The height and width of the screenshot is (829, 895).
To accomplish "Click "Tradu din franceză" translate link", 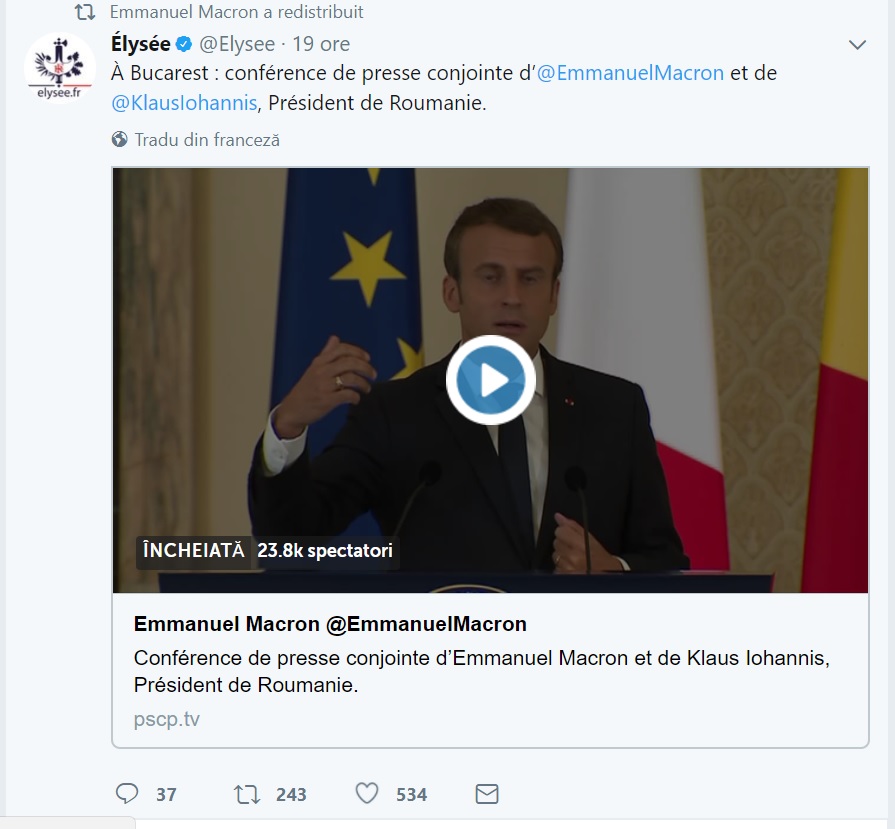I will pyautogui.click(x=207, y=140).
